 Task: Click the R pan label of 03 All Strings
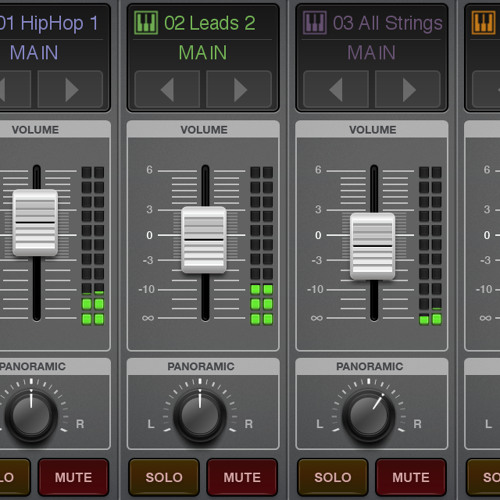(x=417, y=424)
